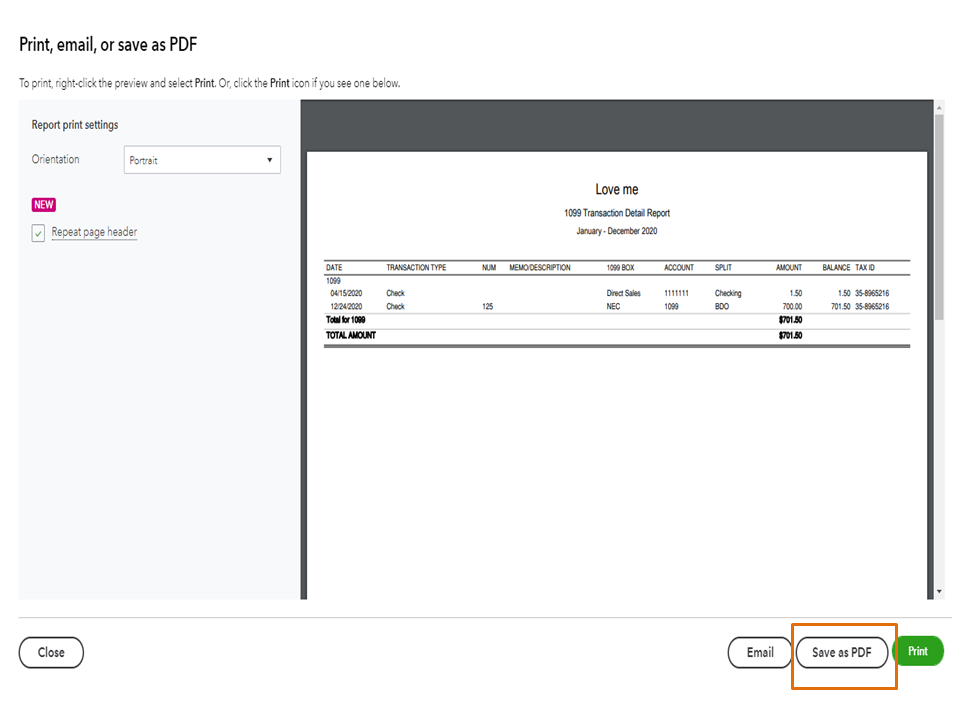Click the 'Report print settings' heading
Viewport: 960px width, 720px height.
[x=75, y=125]
